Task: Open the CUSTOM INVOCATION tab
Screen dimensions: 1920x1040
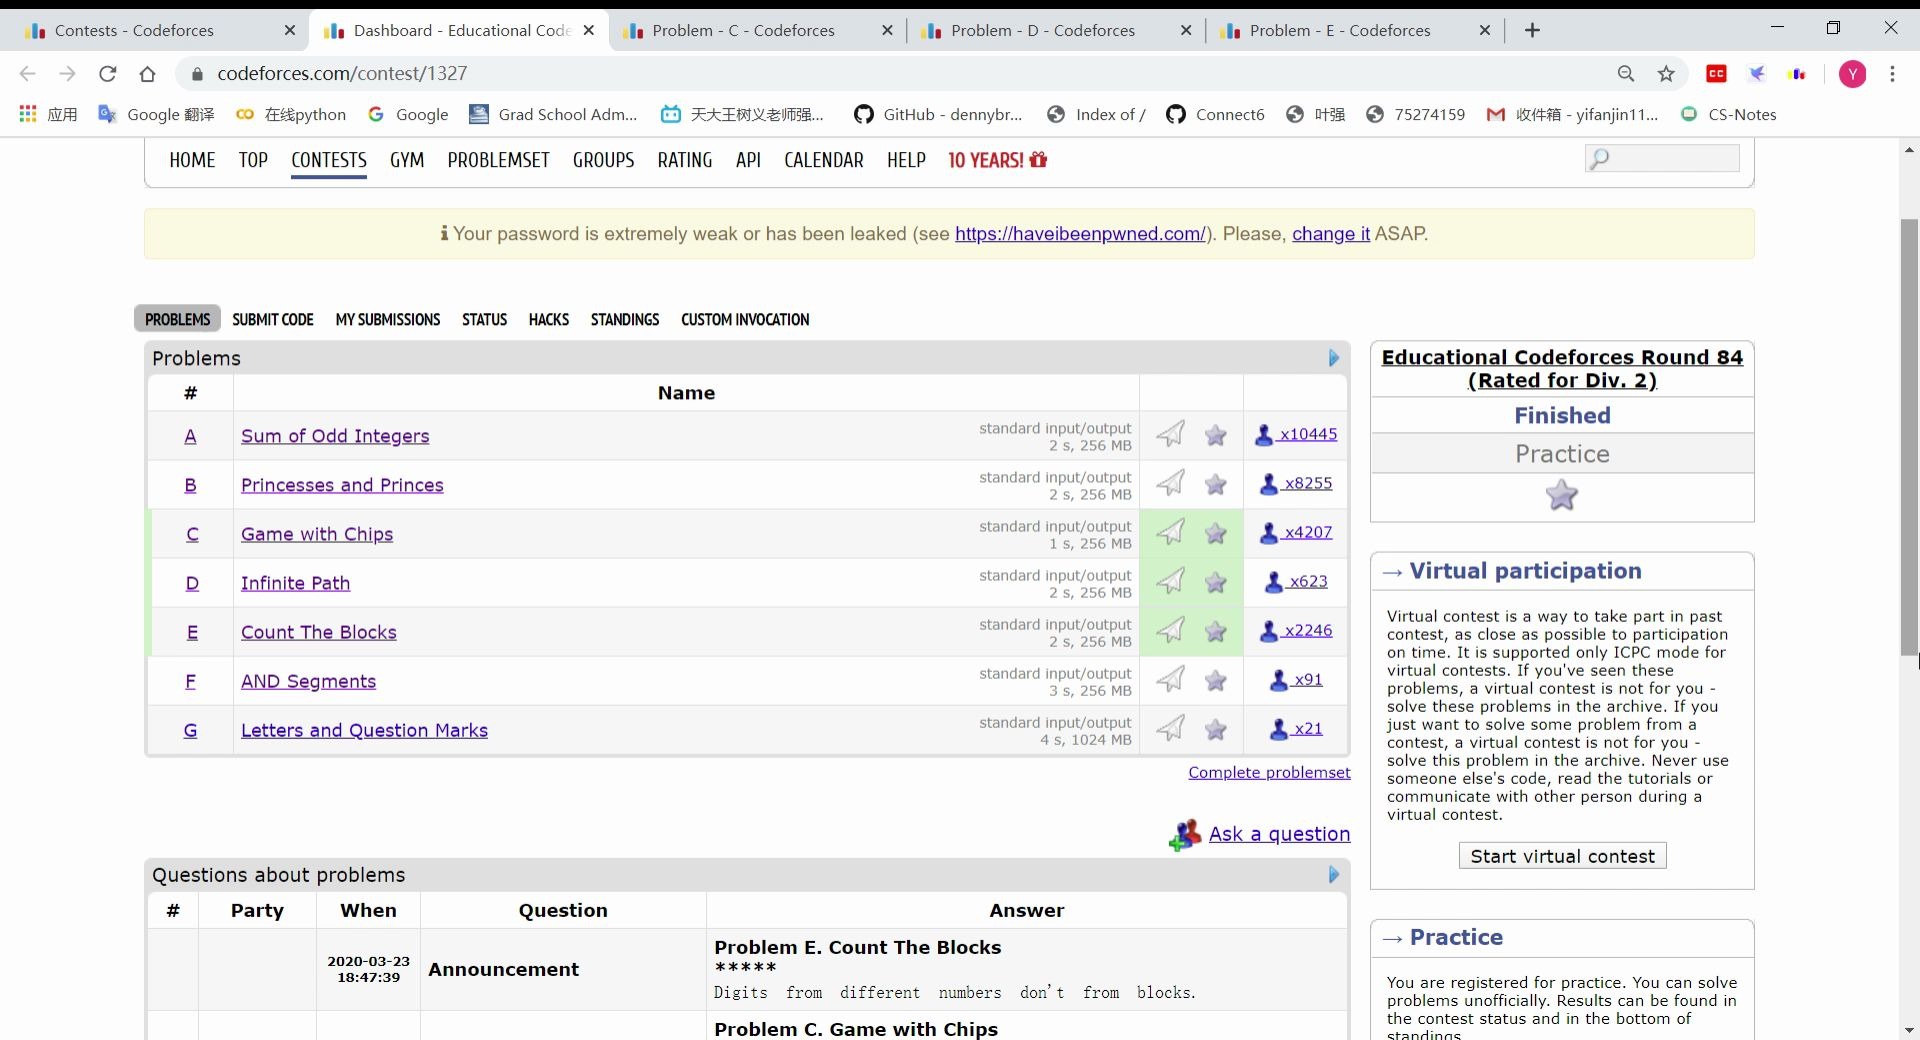Action: pyautogui.click(x=745, y=319)
